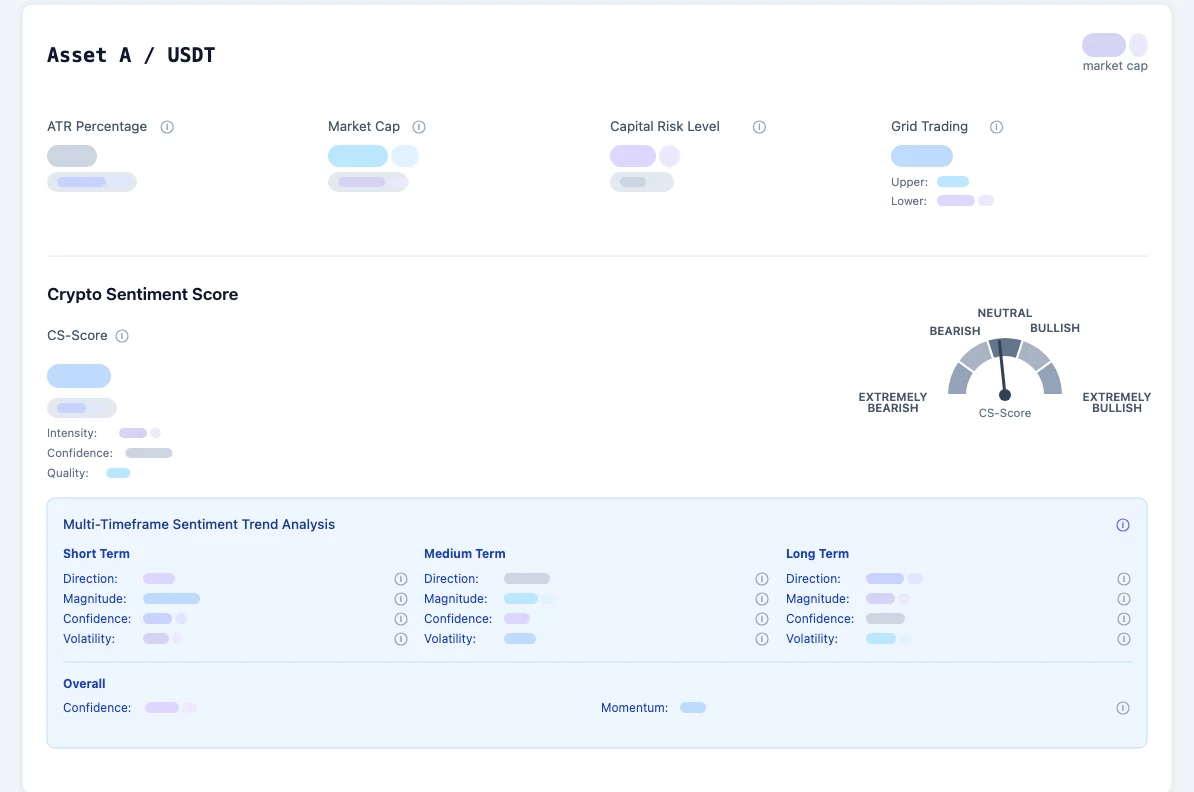Open Capital Risk Level info icon
The height and width of the screenshot is (792, 1194).
click(x=759, y=127)
